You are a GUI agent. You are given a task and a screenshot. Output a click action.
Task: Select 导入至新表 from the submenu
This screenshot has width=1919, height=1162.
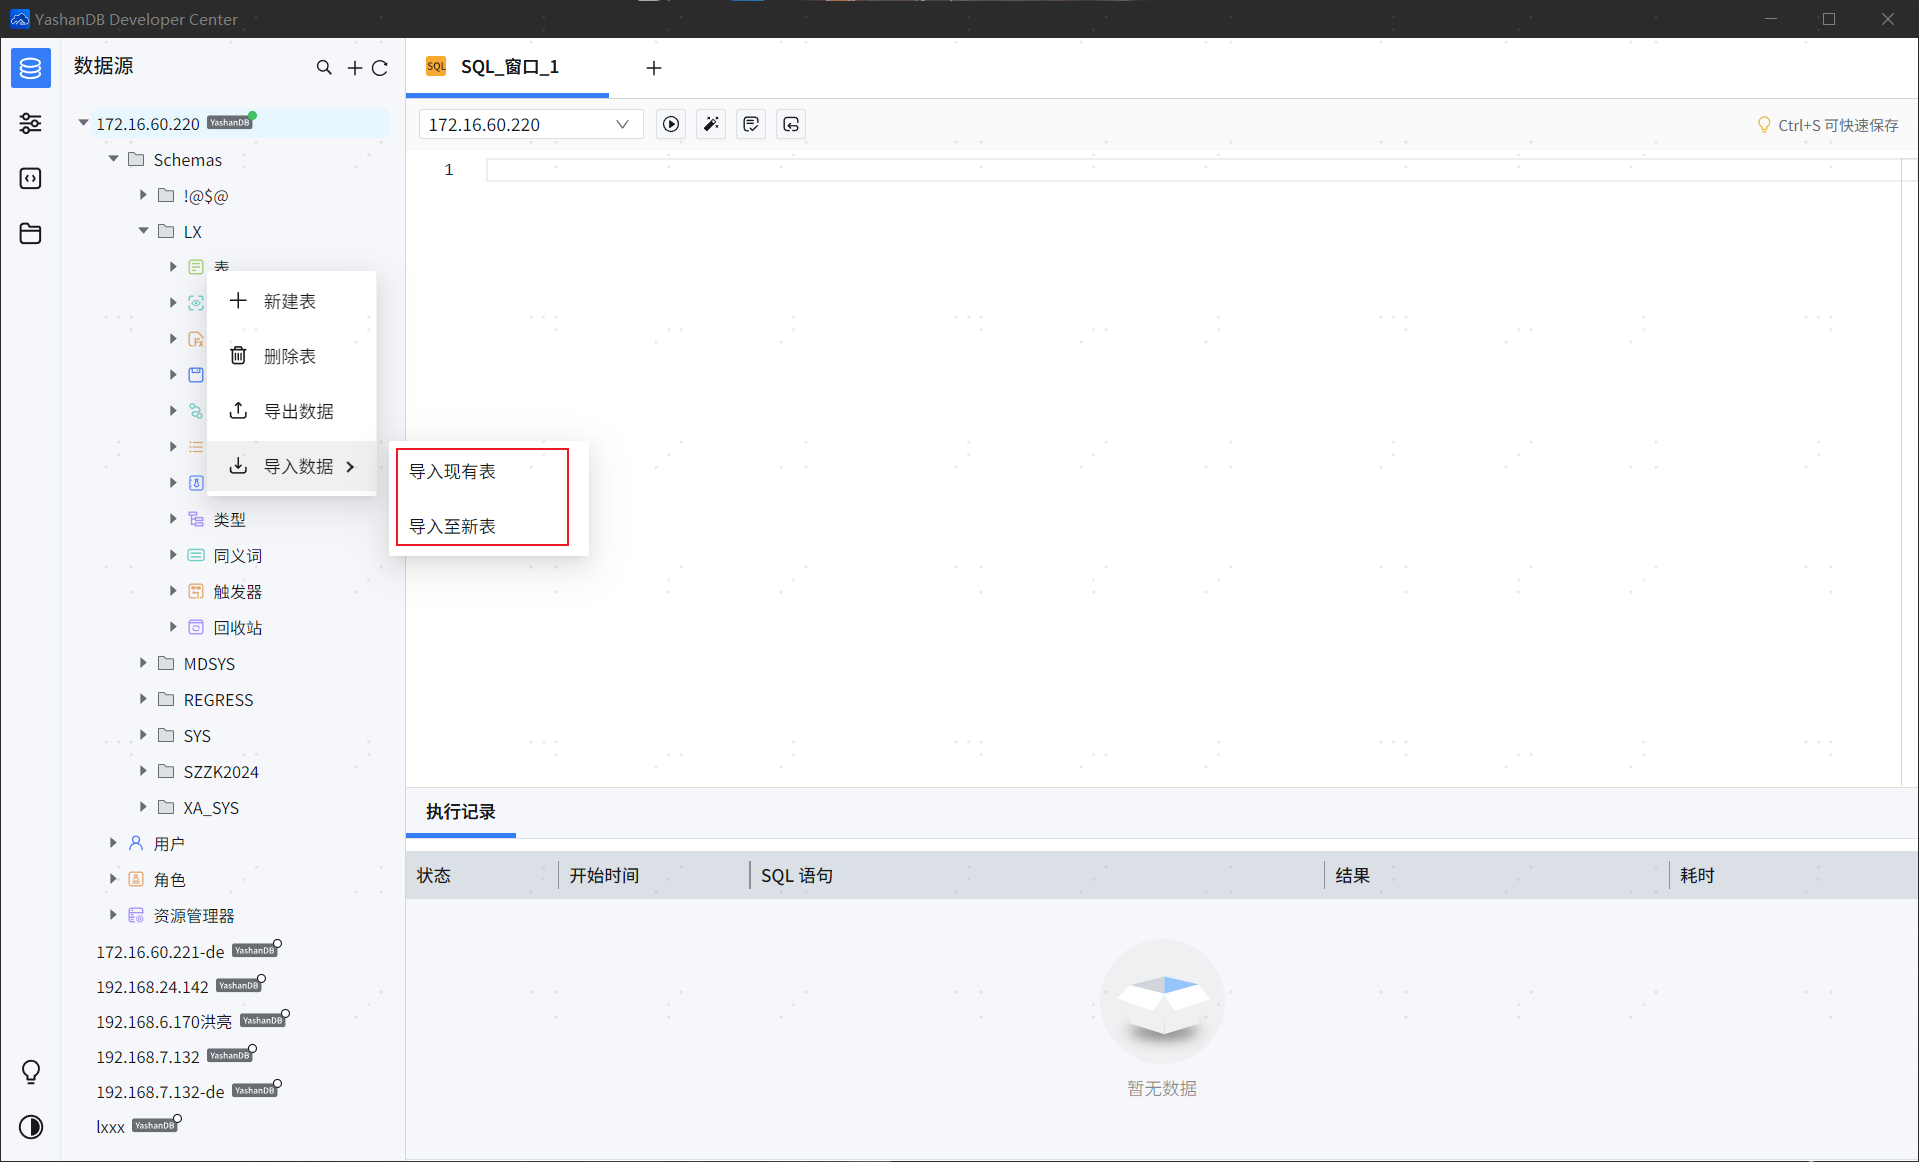tap(452, 526)
